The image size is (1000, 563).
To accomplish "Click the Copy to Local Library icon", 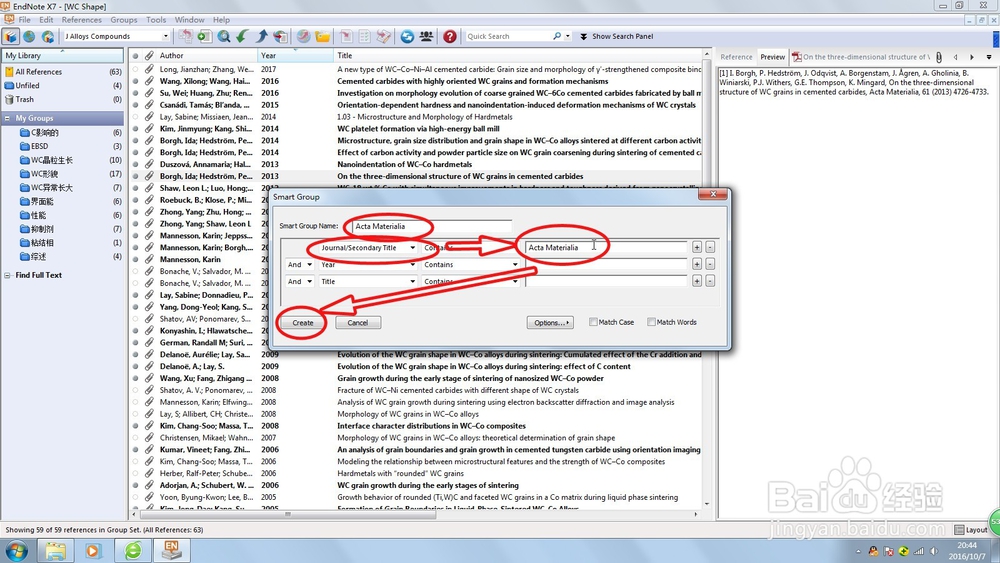I will click(186, 36).
